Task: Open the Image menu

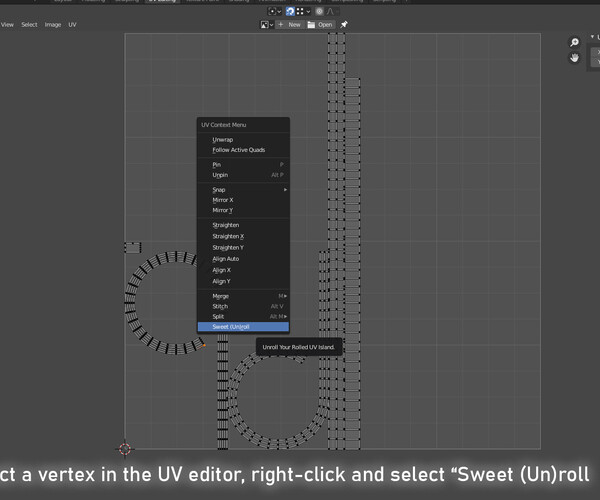Action: (x=53, y=25)
